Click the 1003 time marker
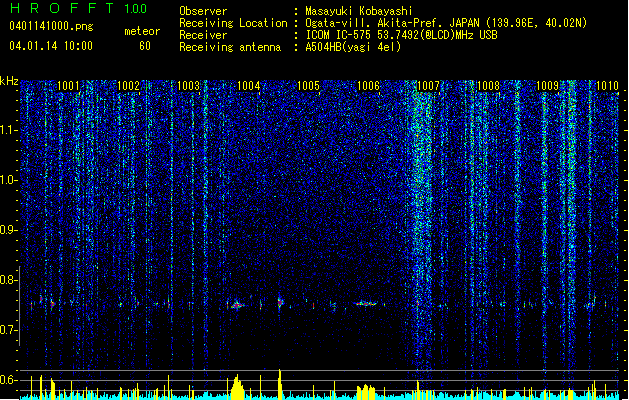 188,85
